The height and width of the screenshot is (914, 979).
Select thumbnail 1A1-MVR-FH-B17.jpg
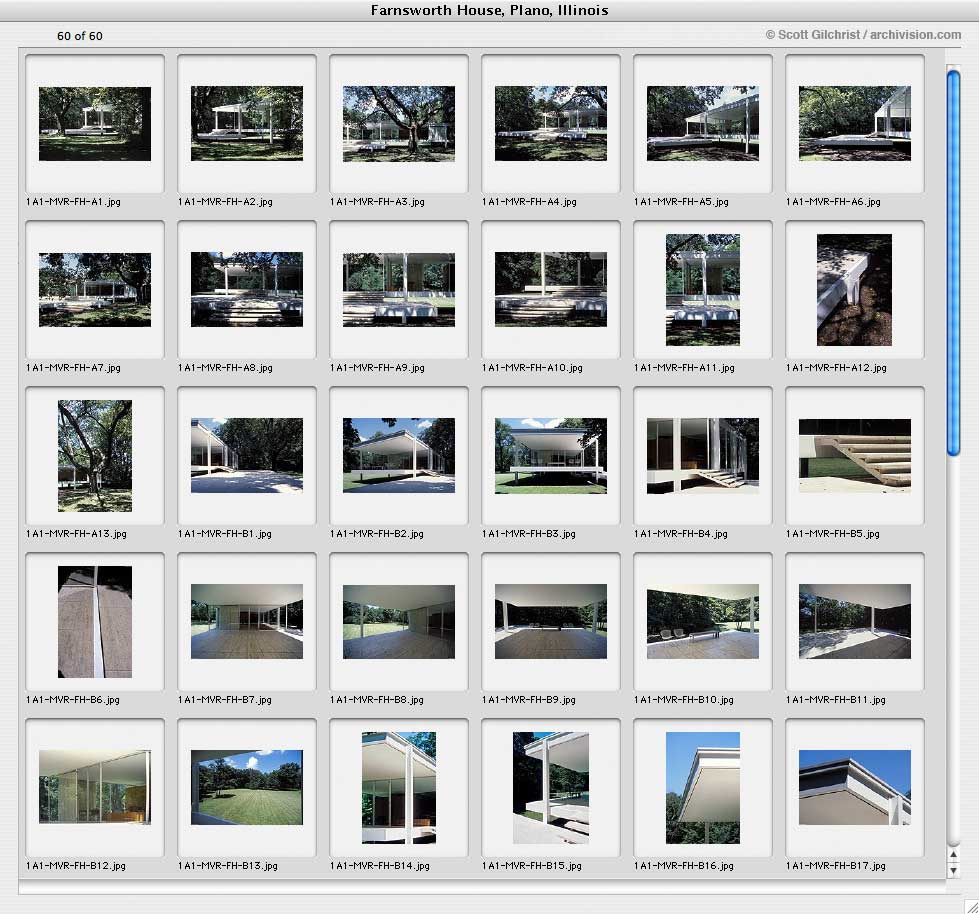855,787
